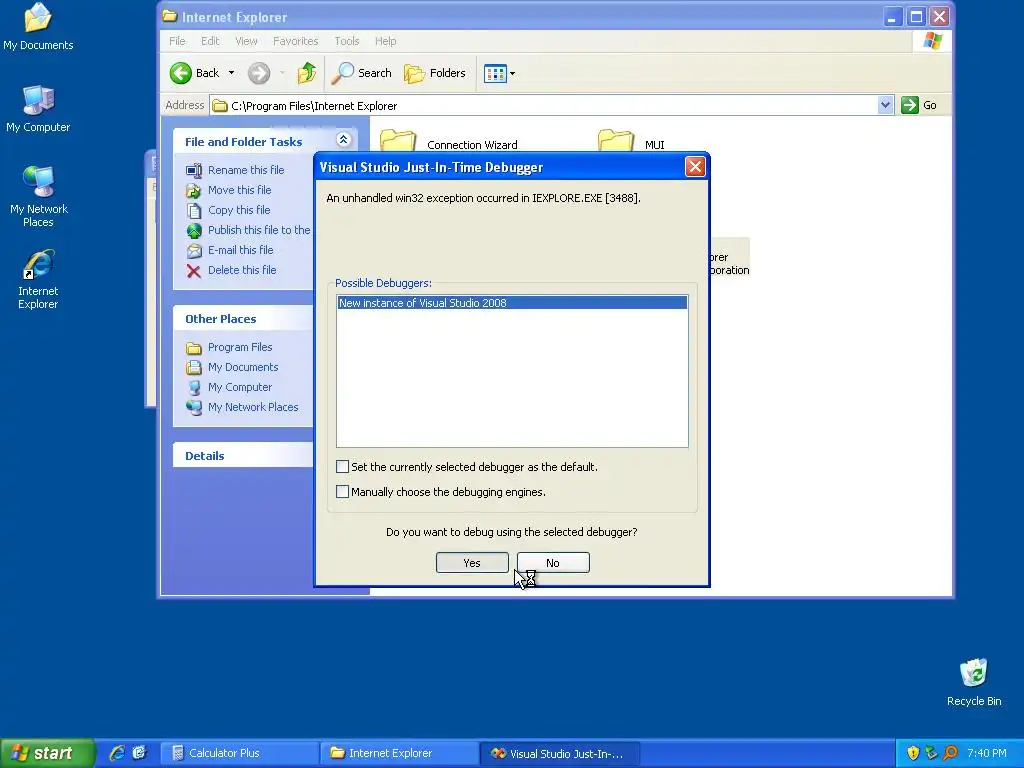Click the Program Files folder icon in Other Places
Viewport: 1024px width, 768px height.
pos(193,347)
